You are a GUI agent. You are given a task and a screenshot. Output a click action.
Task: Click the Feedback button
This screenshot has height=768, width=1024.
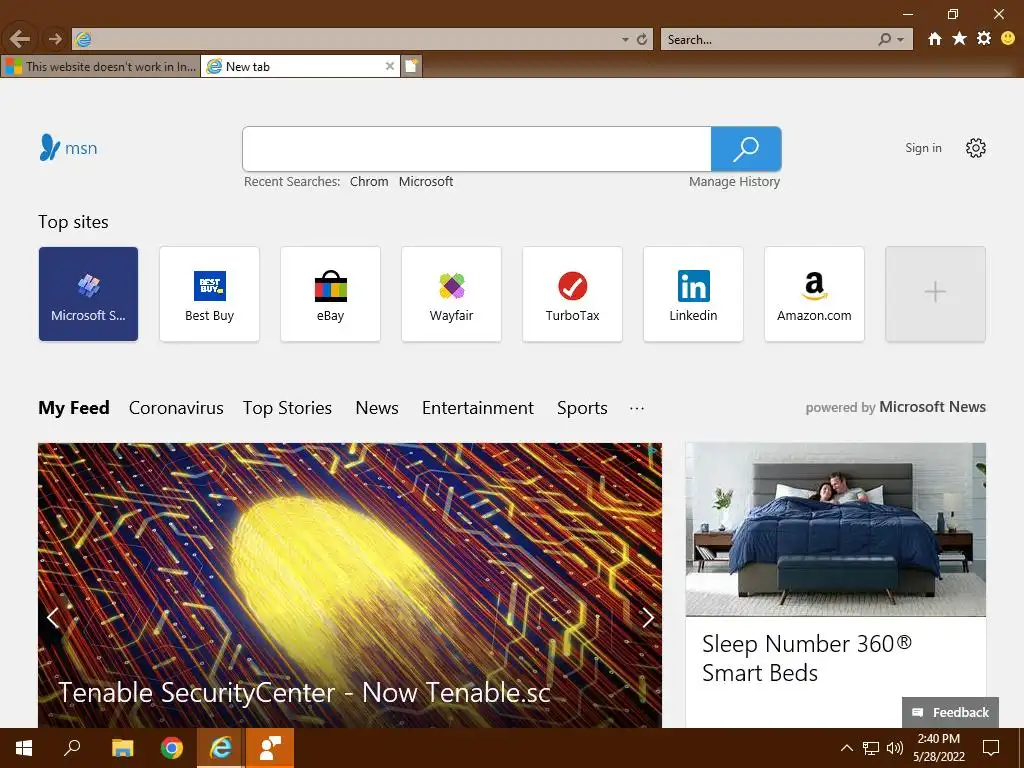(950, 712)
